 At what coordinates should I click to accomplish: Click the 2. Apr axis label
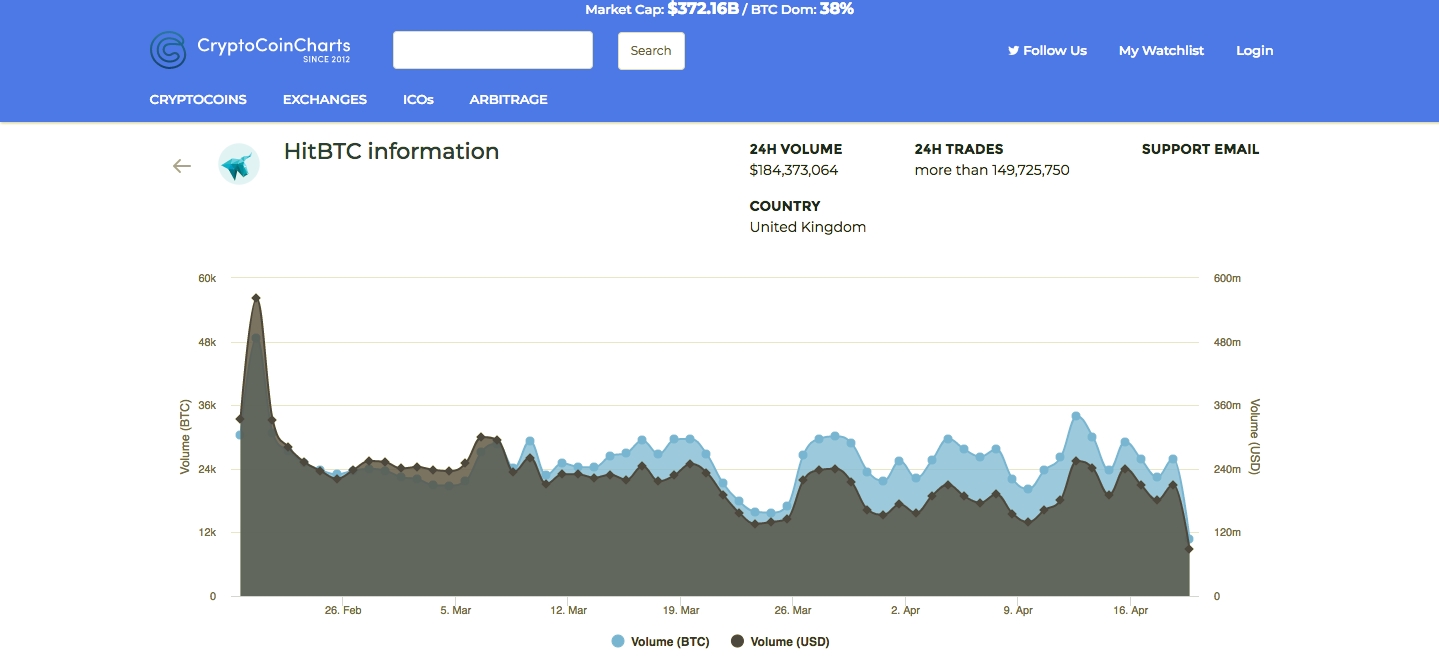pos(905,610)
